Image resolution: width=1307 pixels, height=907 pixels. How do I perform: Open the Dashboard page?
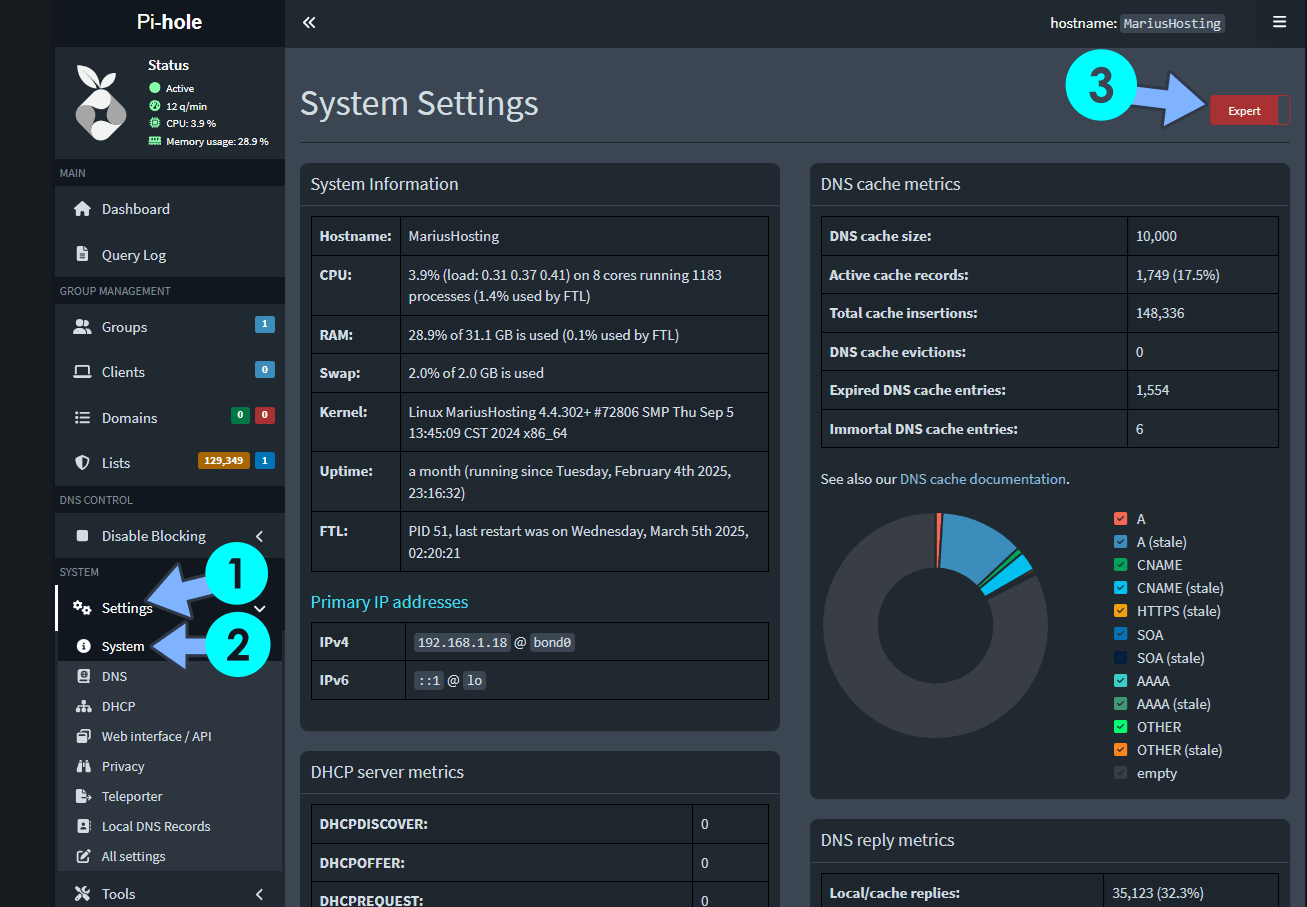[170, 209]
